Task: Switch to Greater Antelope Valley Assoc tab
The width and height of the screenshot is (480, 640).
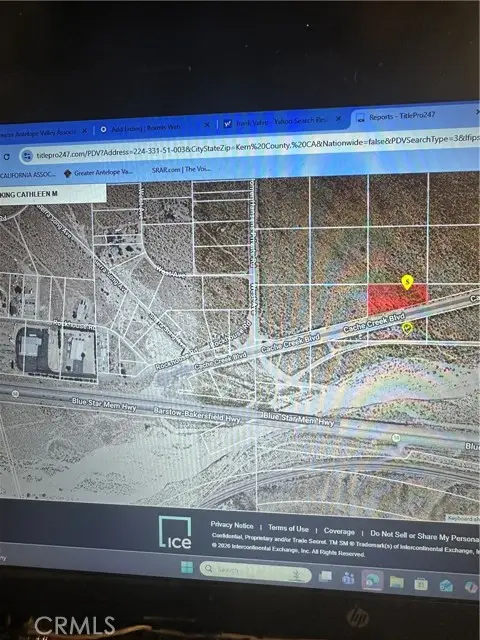Action: [x=39, y=132]
